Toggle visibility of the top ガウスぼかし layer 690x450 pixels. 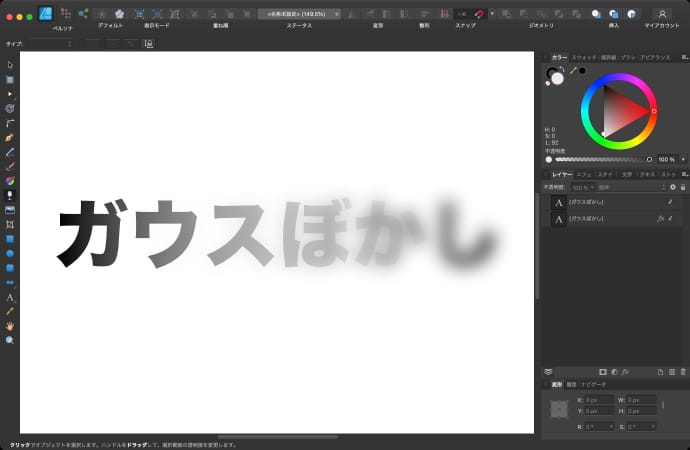tap(670, 202)
